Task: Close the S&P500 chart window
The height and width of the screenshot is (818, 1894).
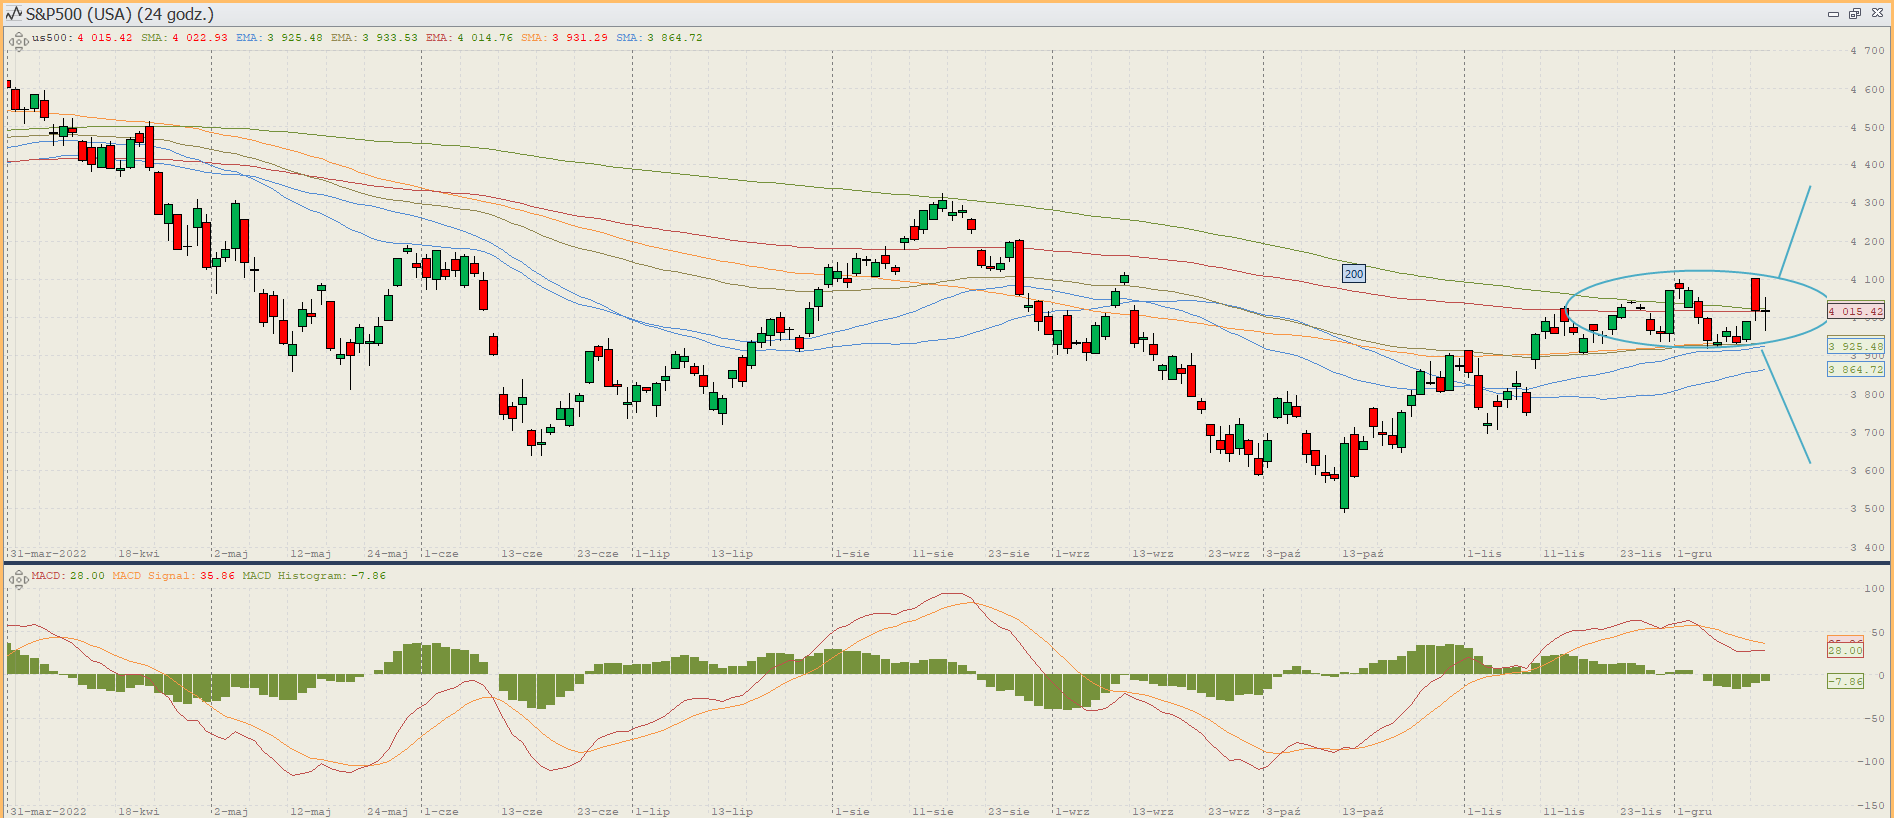Action: click(x=1877, y=14)
